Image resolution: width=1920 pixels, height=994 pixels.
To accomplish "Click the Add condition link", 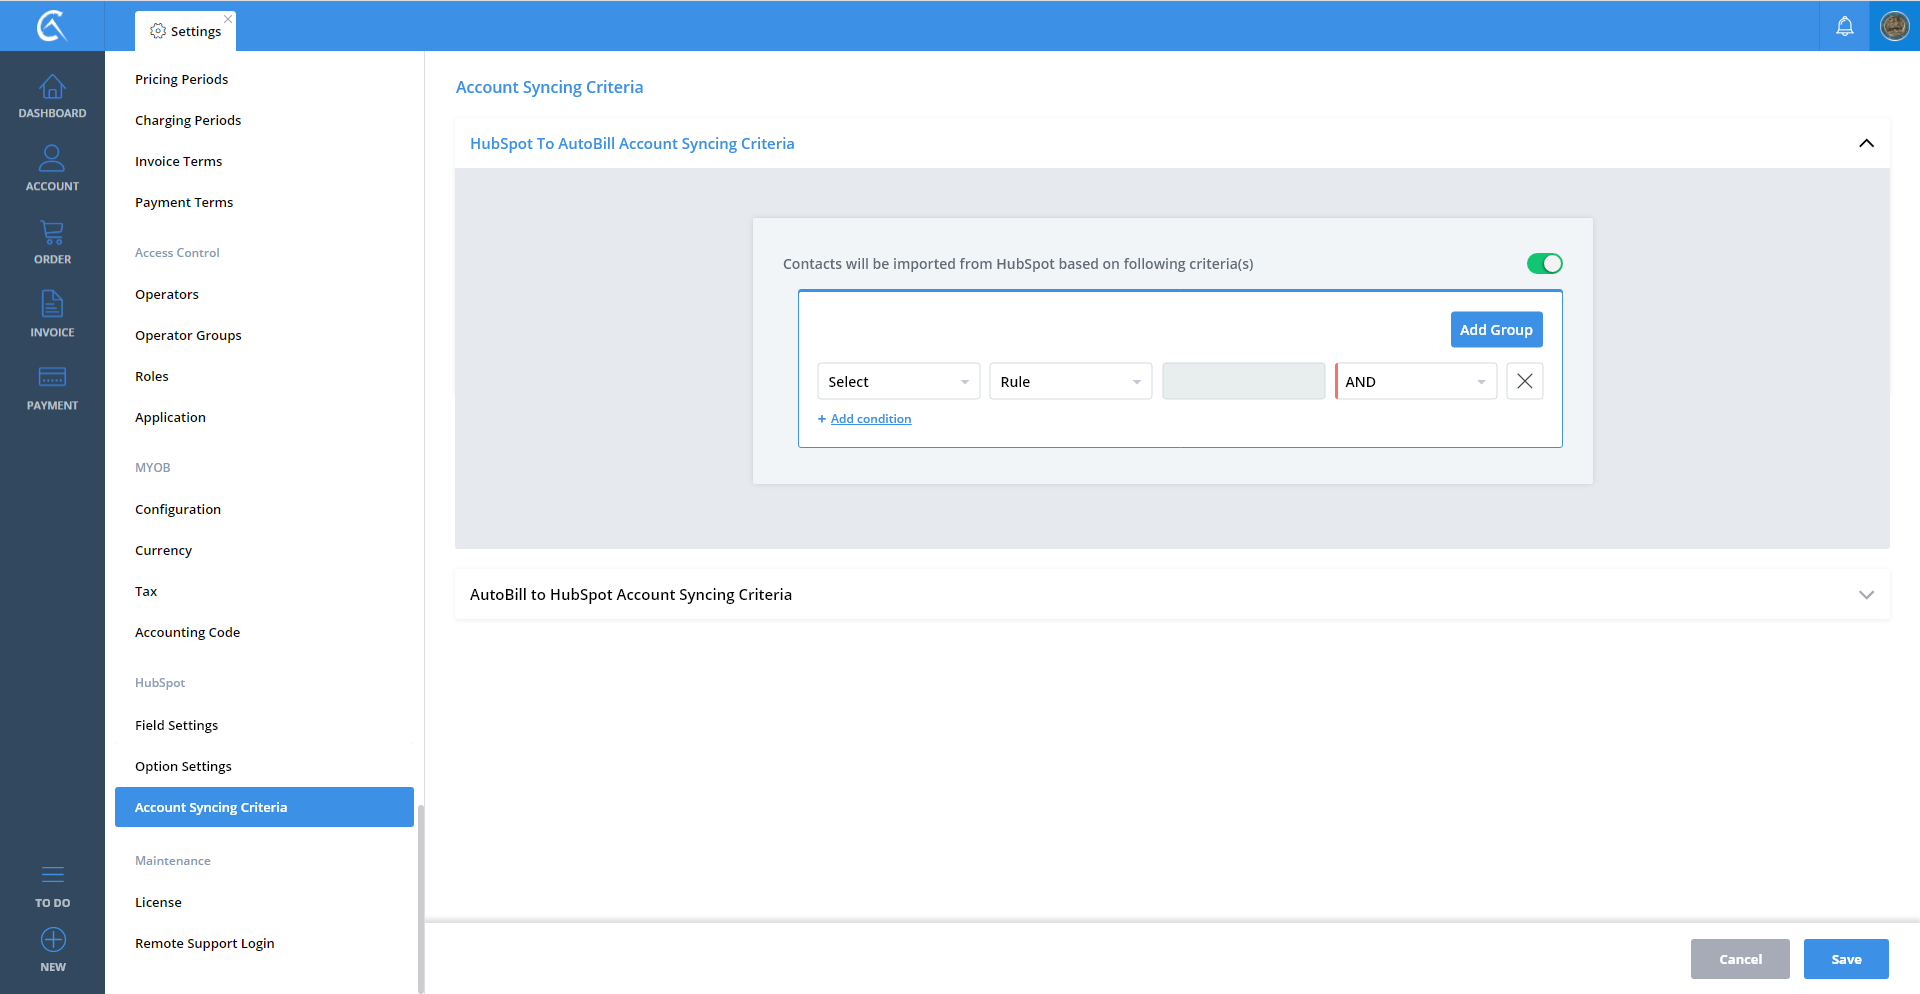I will pyautogui.click(x=870, y=419).
